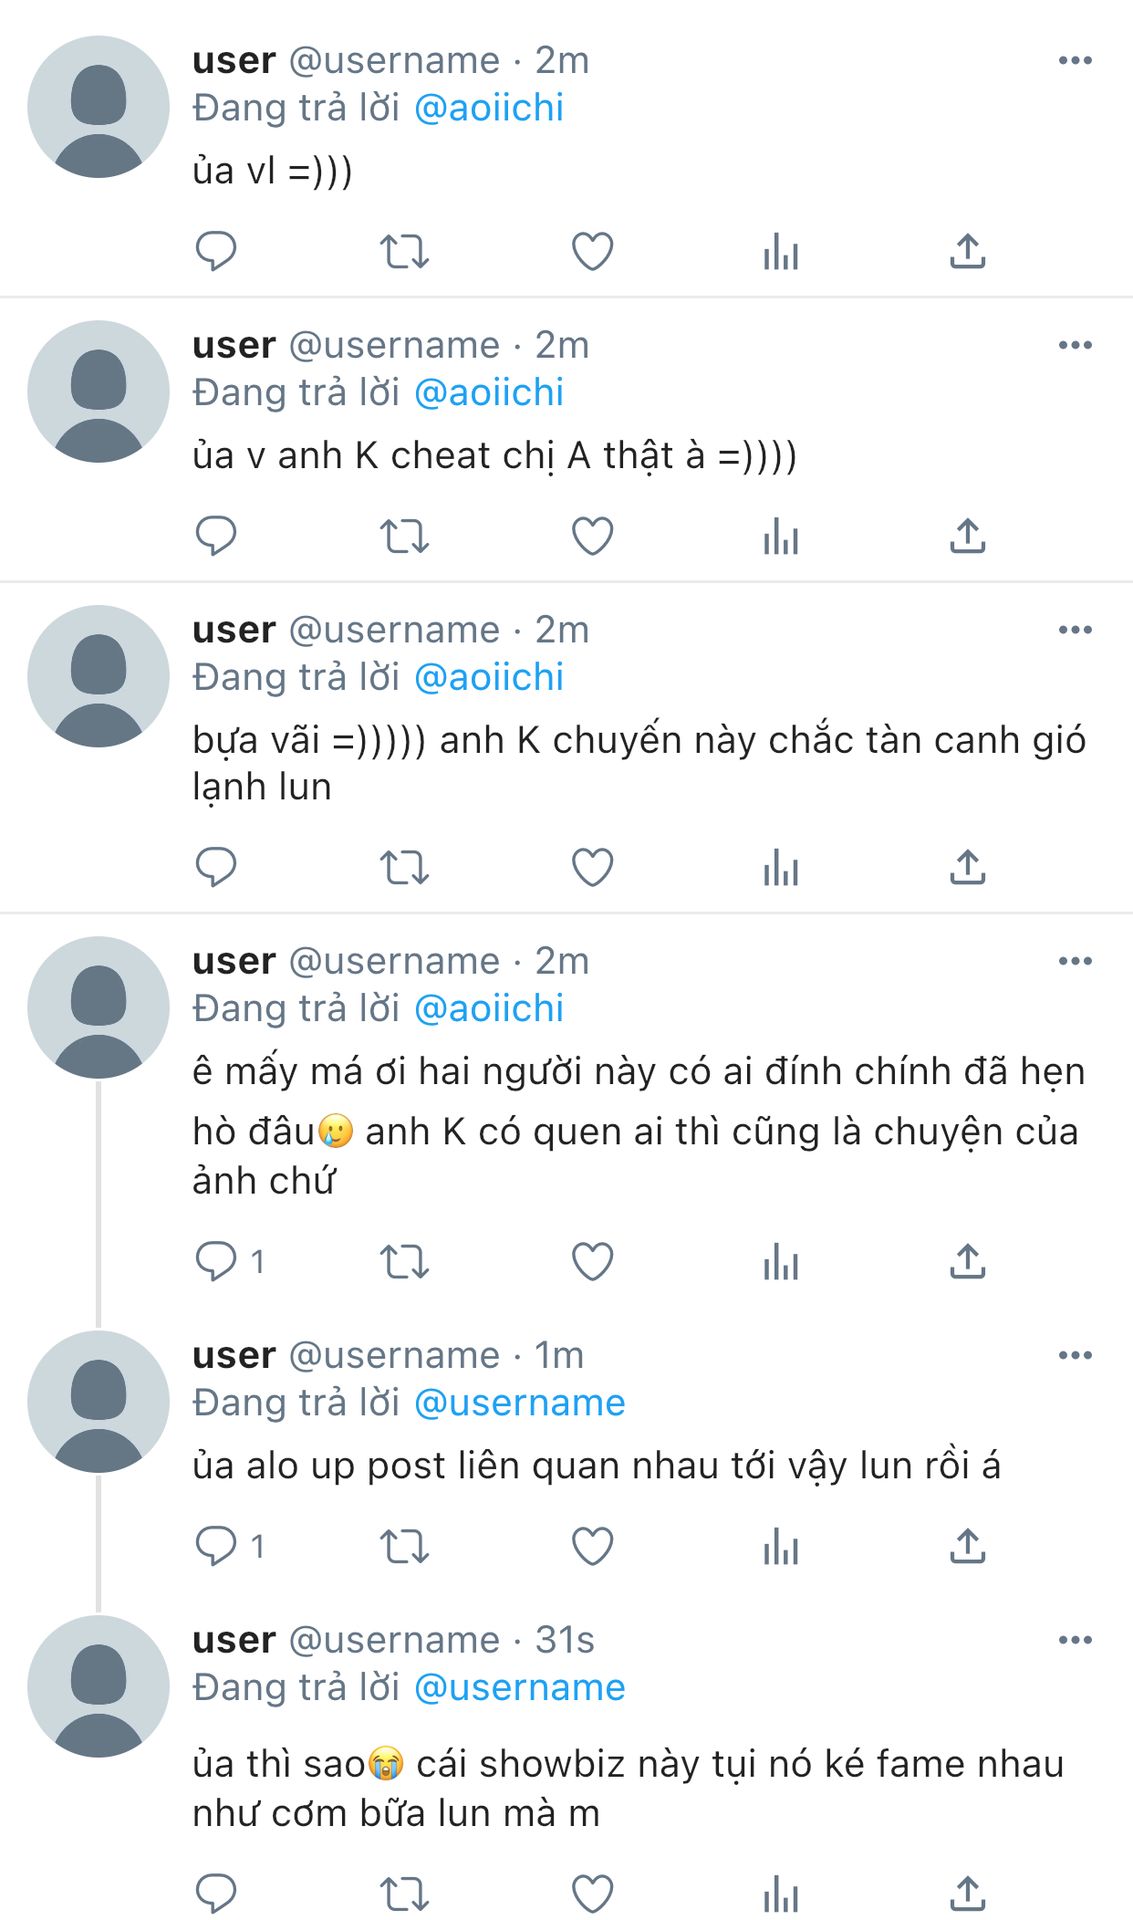Reply to the "anh K cheat chị A" tweet
This screenshot has height=1920, width=1133.
(x=216, y=536)
